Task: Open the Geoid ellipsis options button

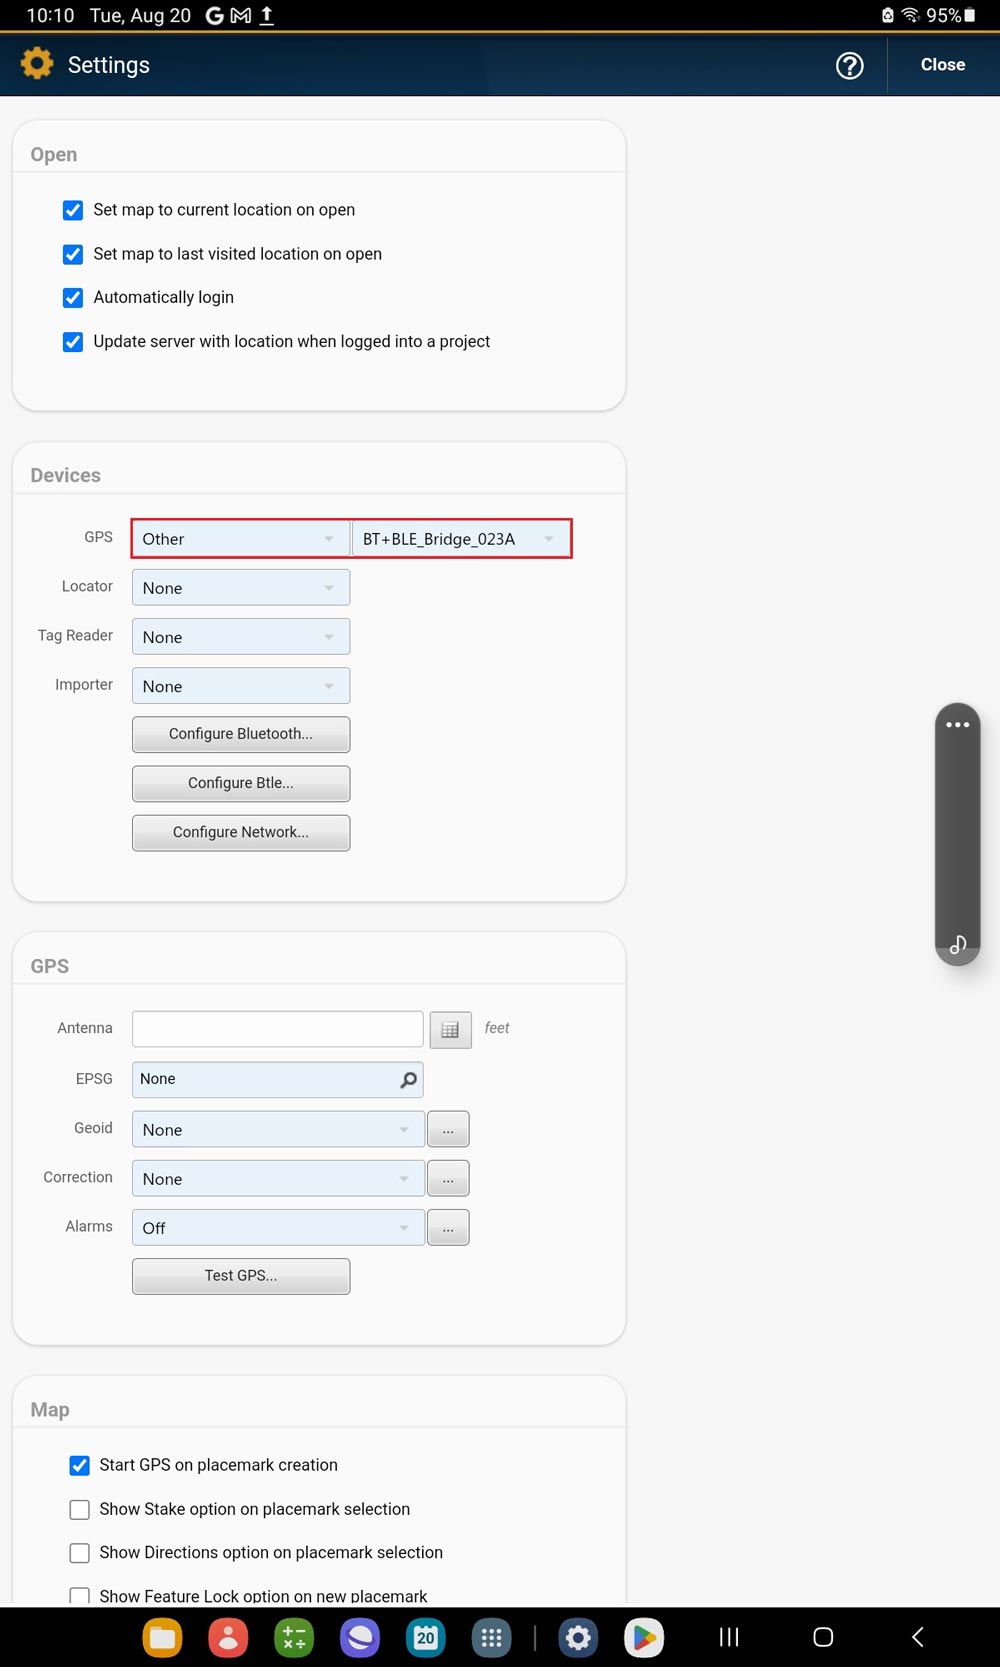Action: click(x=448, y=1130)
